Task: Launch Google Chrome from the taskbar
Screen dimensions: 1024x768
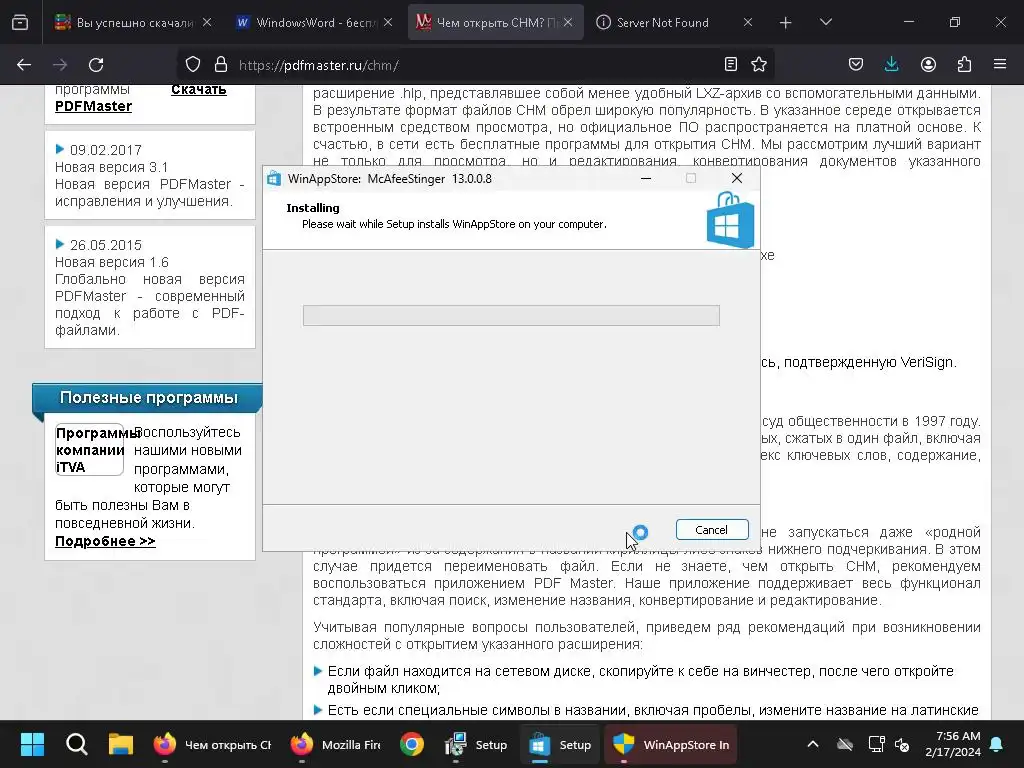Action: click(412, 744)
